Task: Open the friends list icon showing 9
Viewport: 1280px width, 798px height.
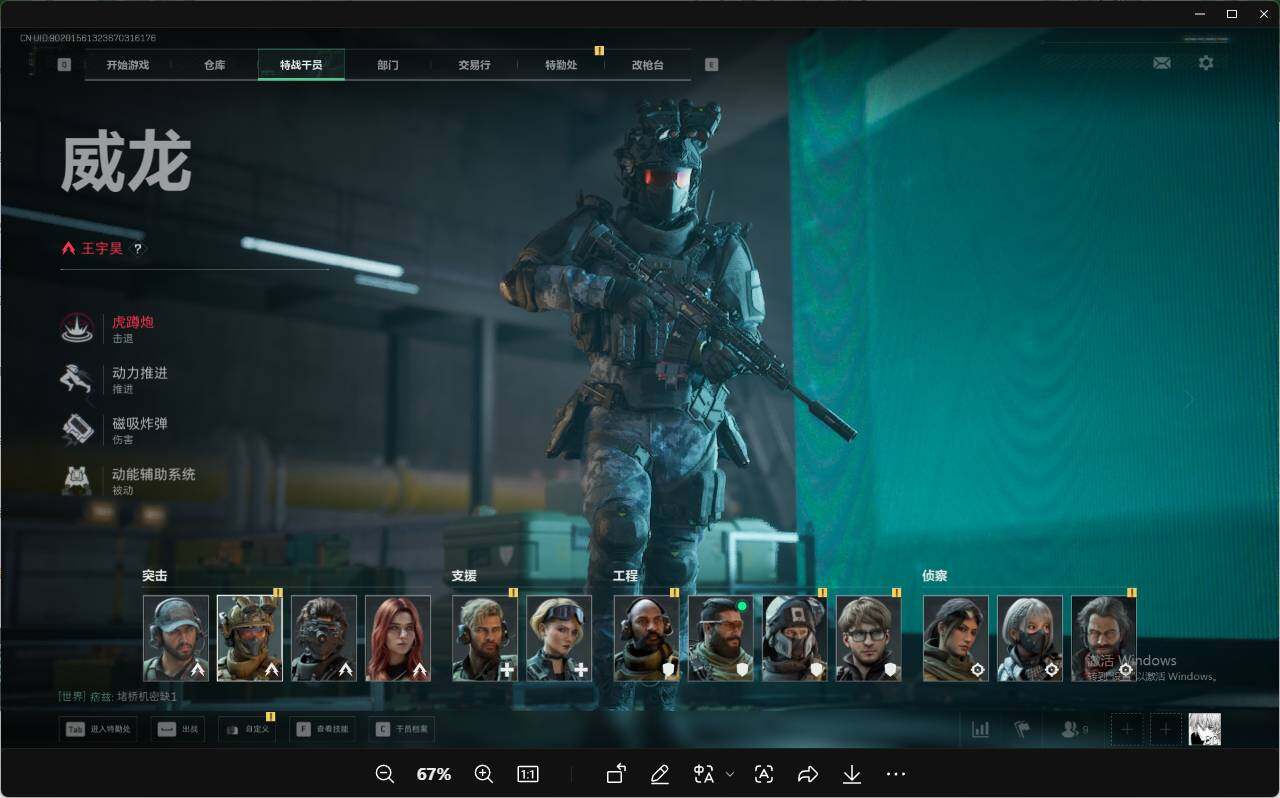Action: pos(1074,730)
